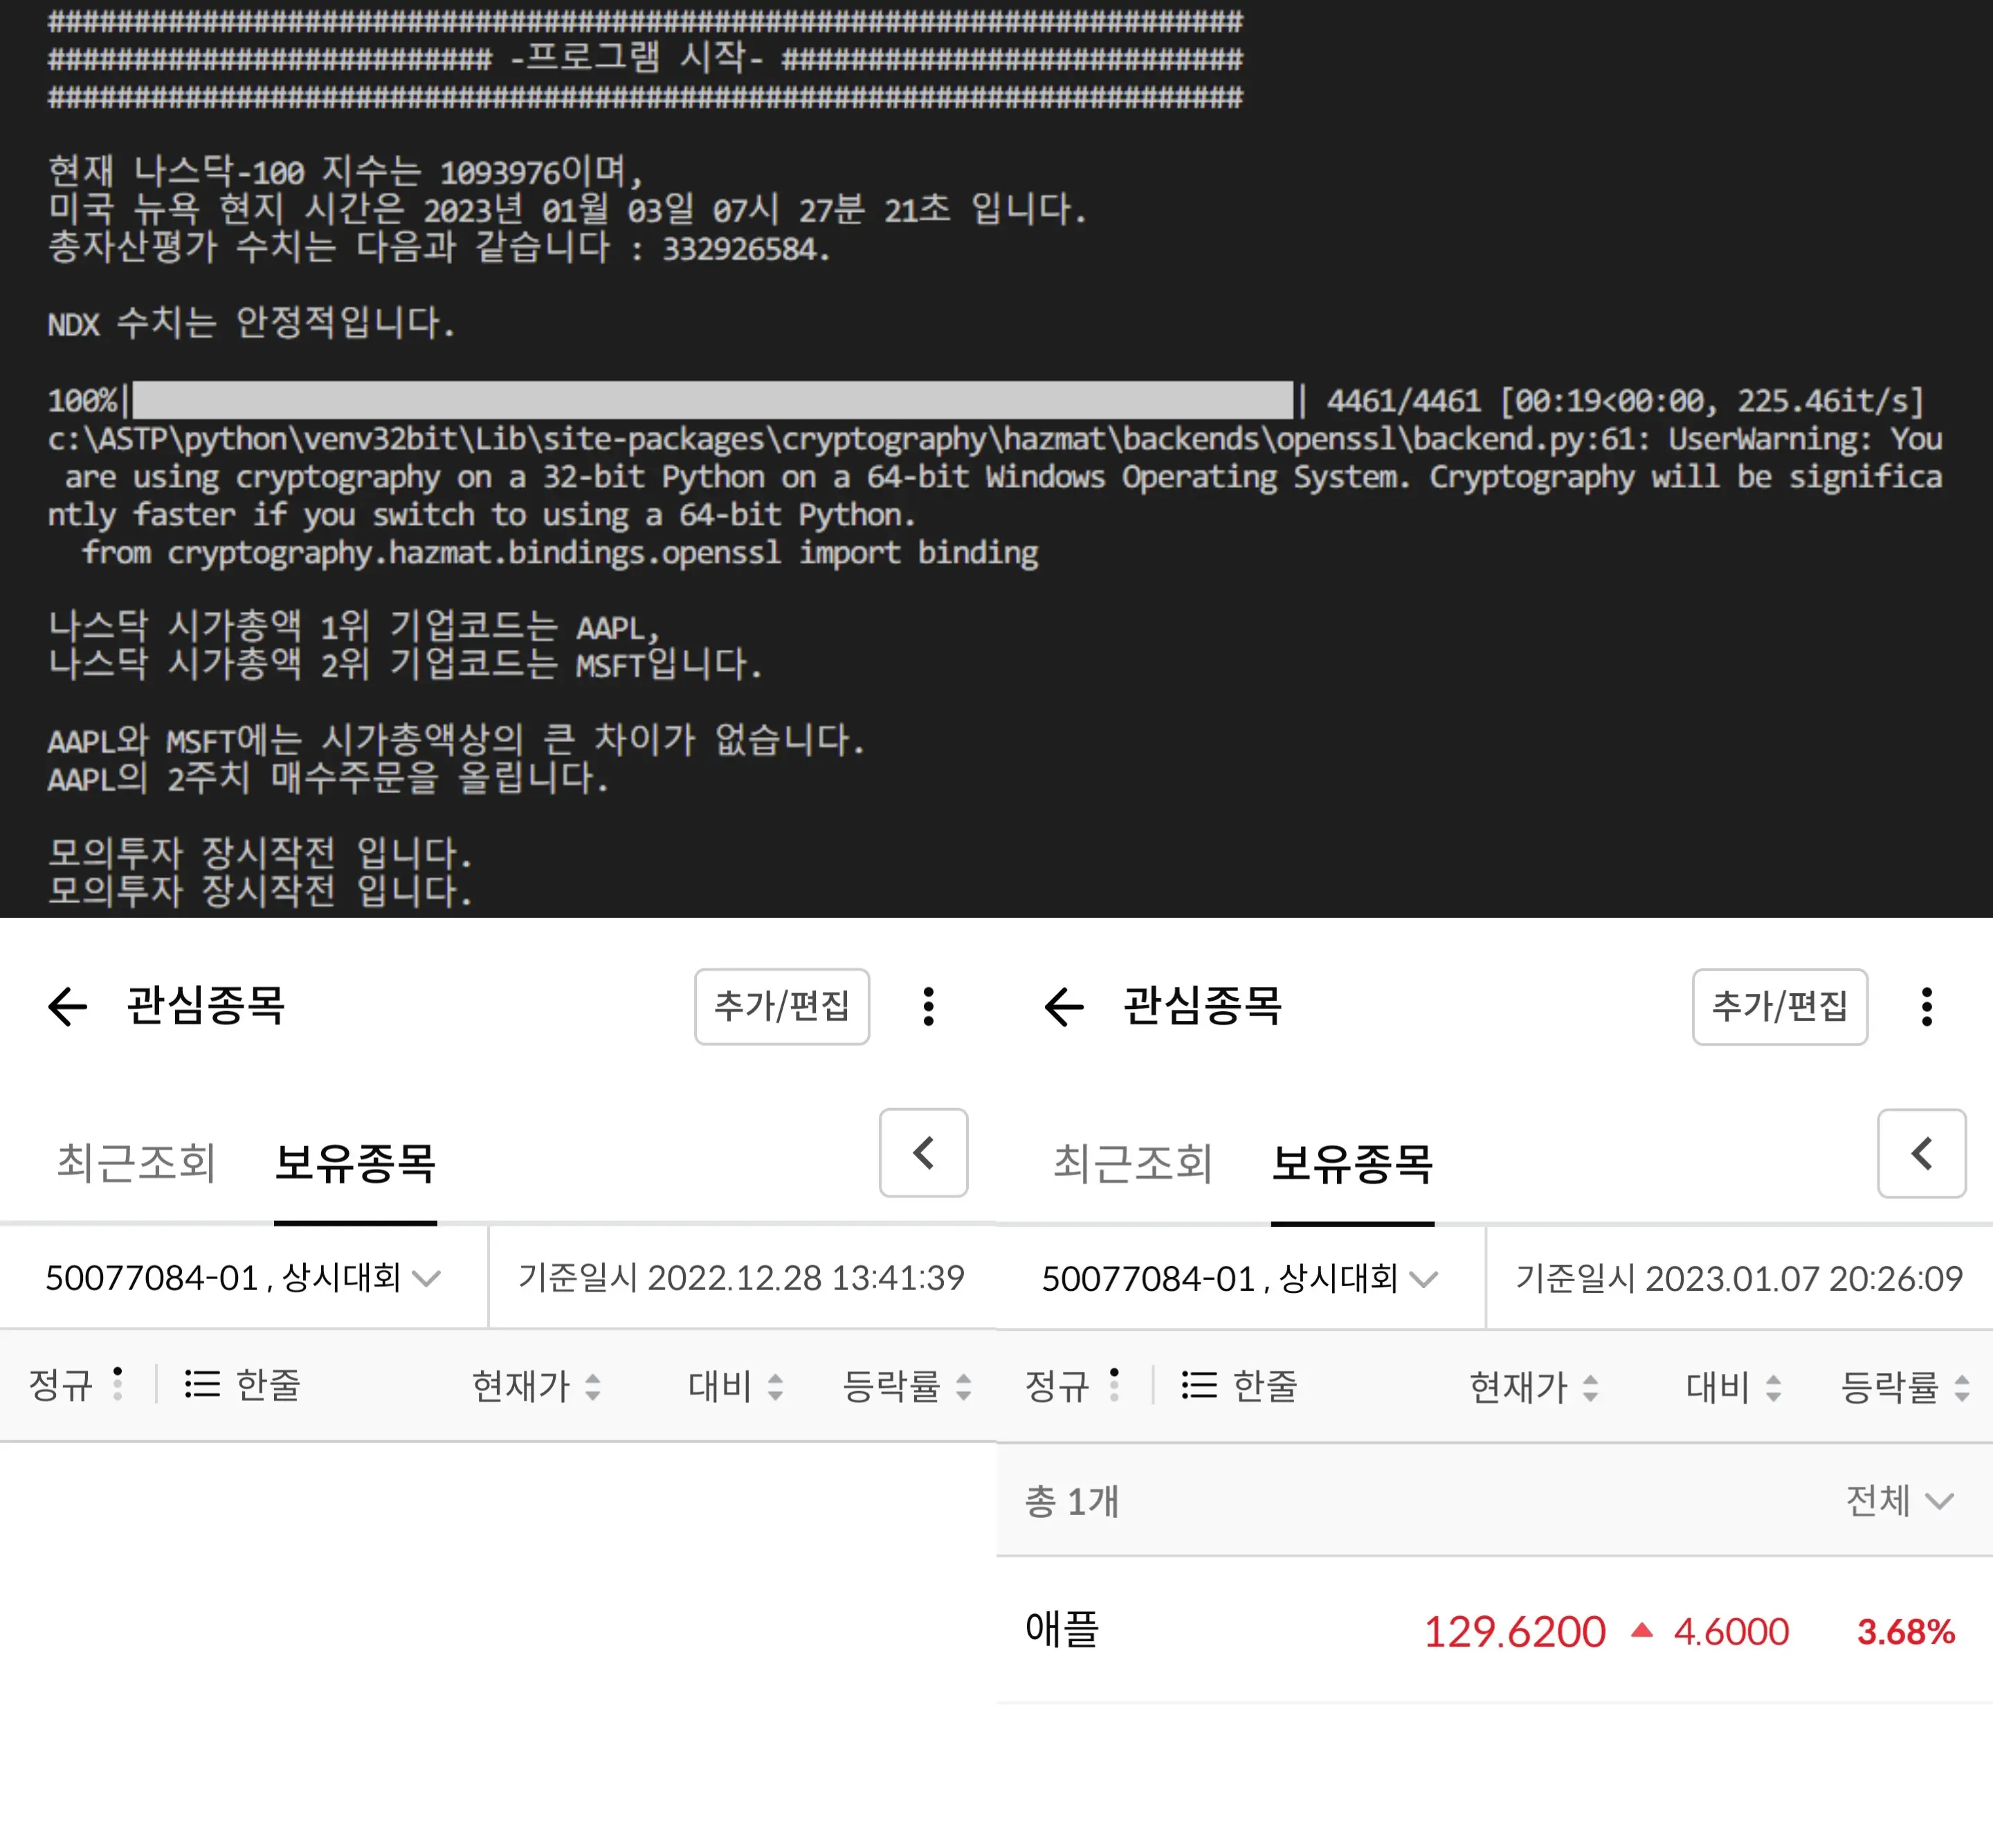The width and height of the screenshot is (1993, 1848).
Task: Click the 정규 options dots in right panel
Action: tap(1114, 1386)
